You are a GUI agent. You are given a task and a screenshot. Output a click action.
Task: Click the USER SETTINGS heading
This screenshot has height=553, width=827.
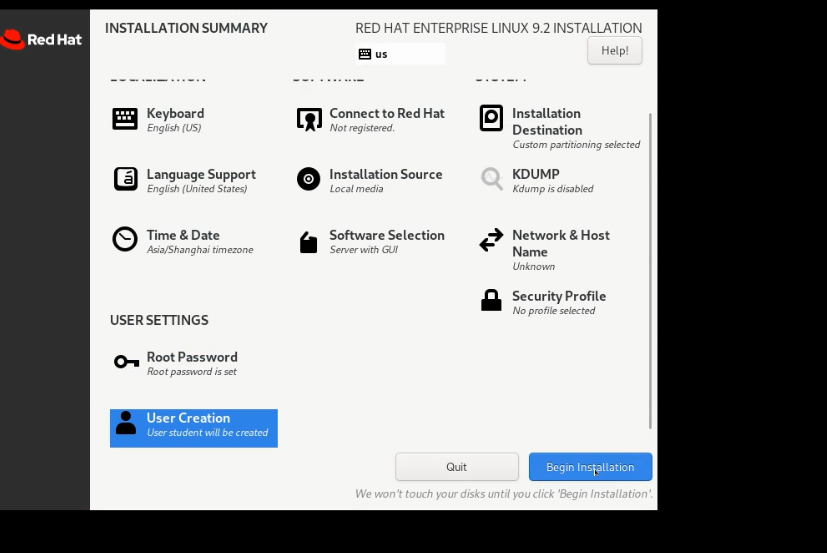[159, 320]
